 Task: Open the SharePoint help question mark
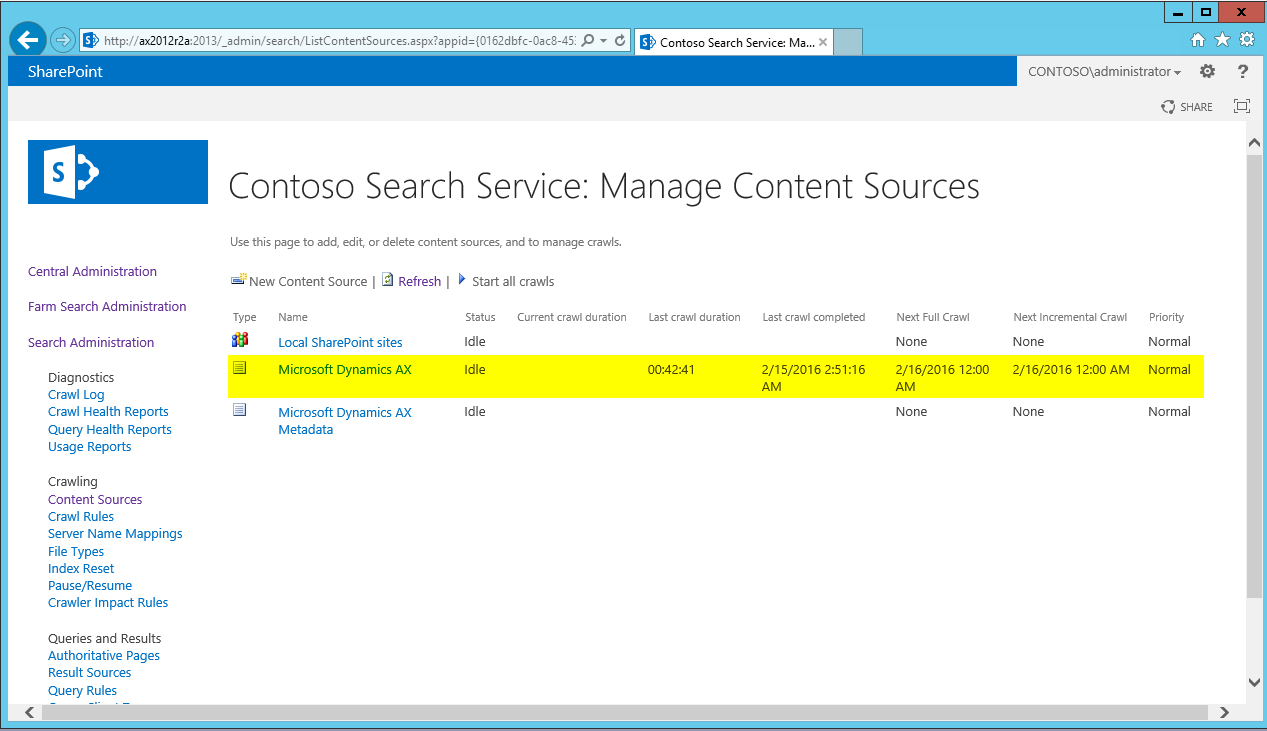1243,72
